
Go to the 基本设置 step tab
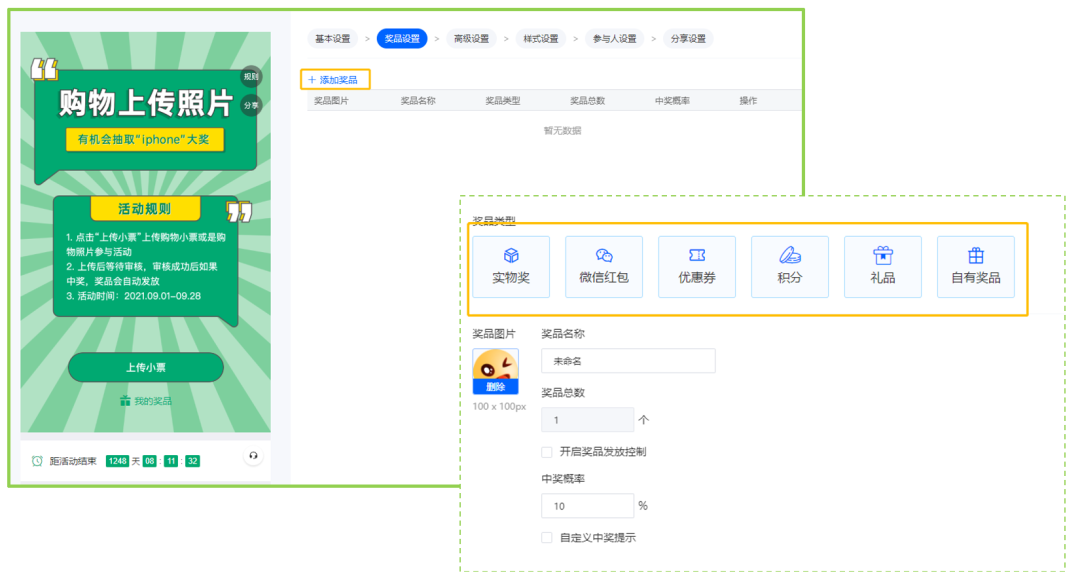[333, 39]
